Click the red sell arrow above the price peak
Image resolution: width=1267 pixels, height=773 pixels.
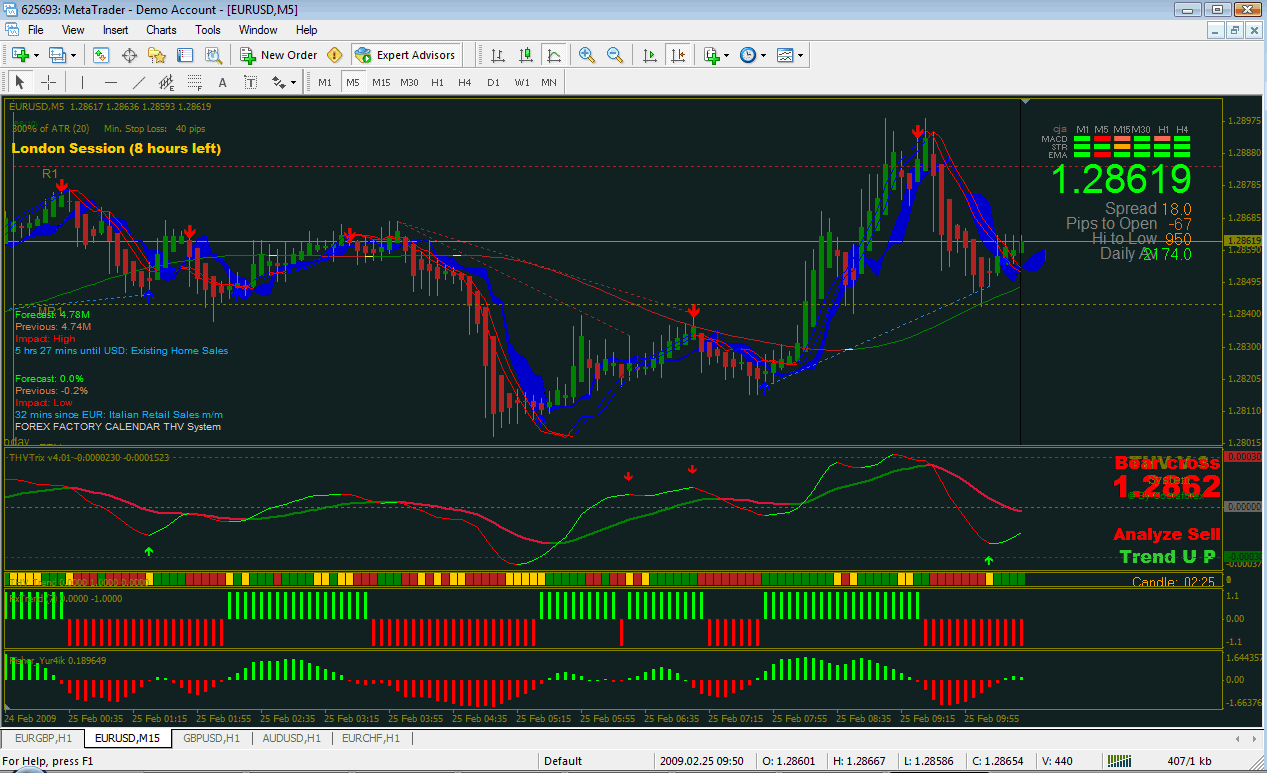(x=918, y=132)
